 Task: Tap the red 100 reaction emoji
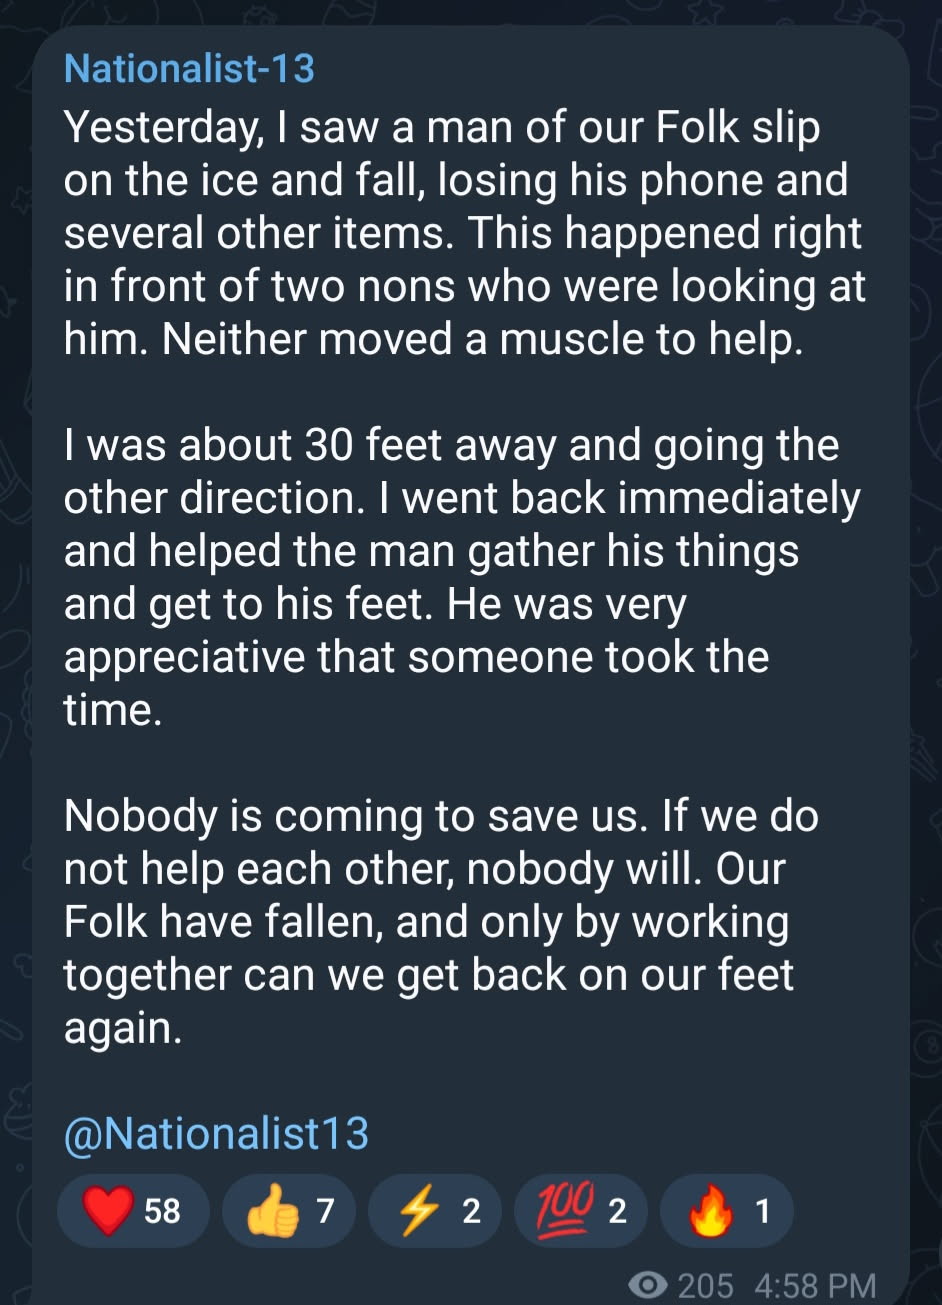pos(568,1209)
